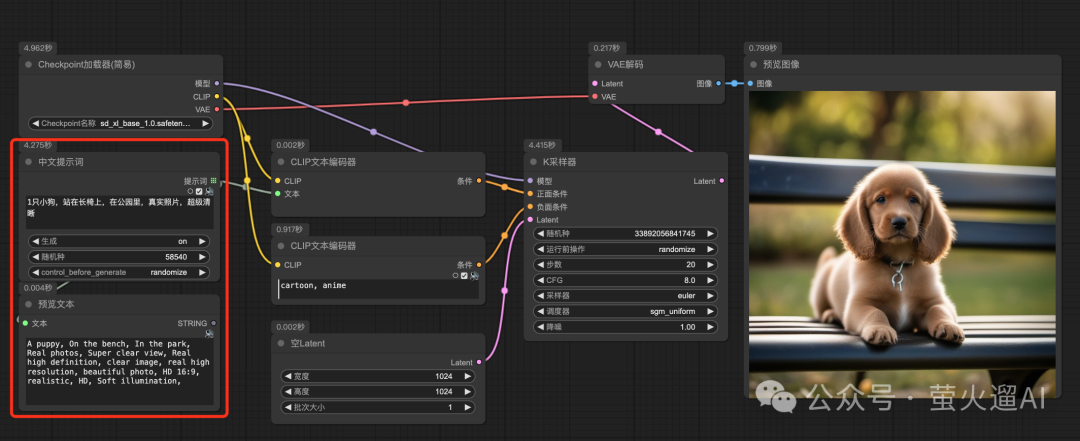Click the translate icon above cartoon, anime text
Image resolution: width=1080 pixels, height=441 pixels.
(474, 275)
